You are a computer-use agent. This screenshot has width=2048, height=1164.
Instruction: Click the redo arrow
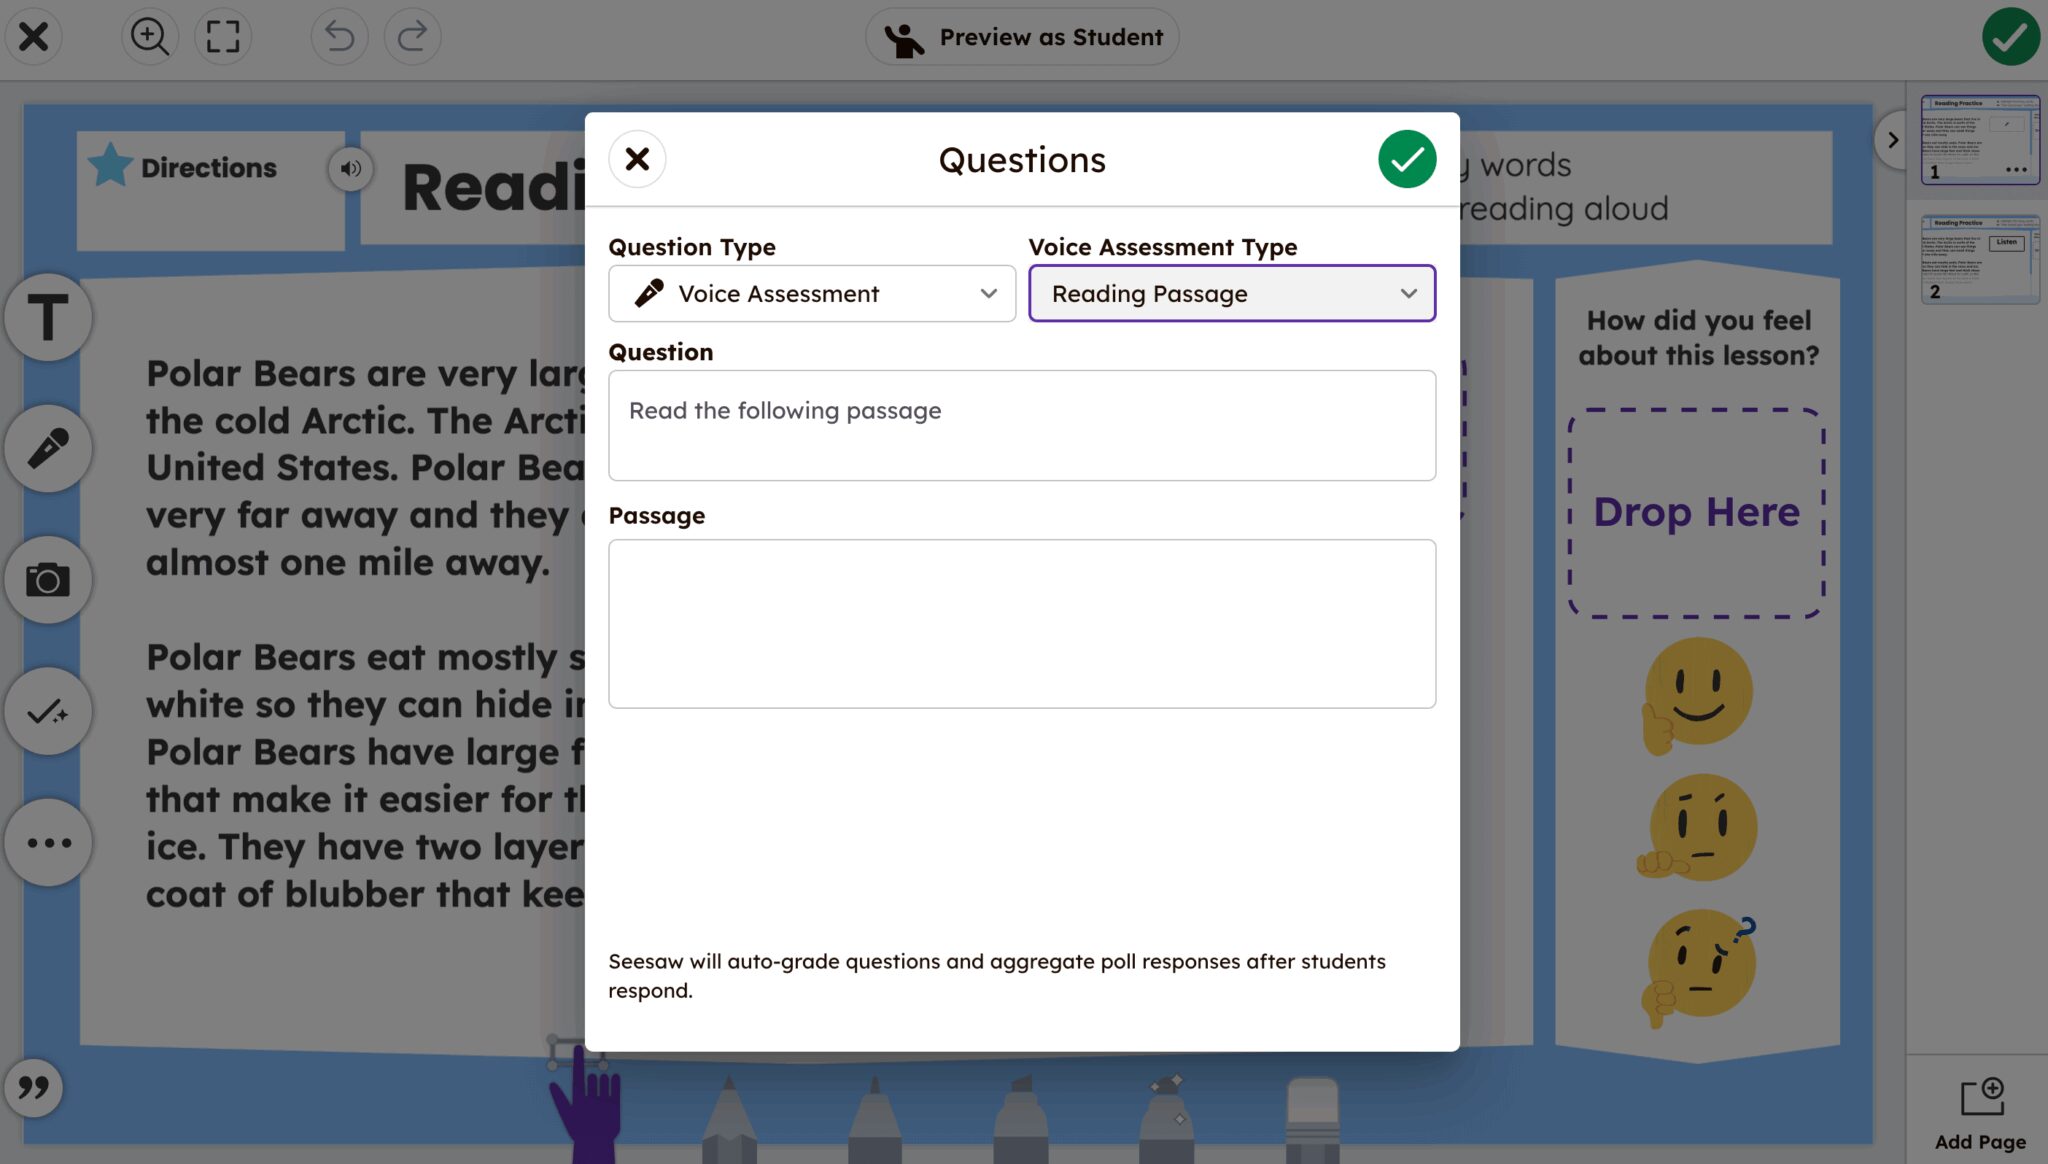pyautogui.click(x=412, y=36)
